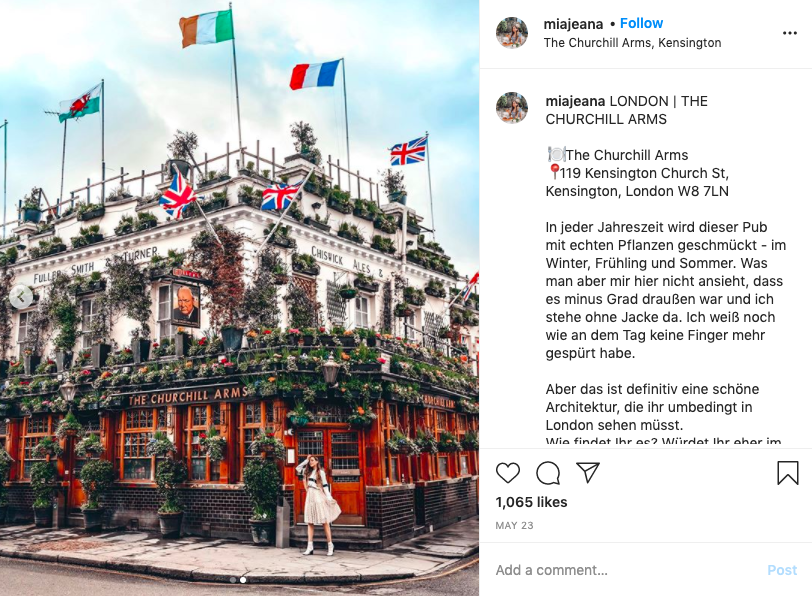View the 1,065 likes list

(x=531, y=502)
